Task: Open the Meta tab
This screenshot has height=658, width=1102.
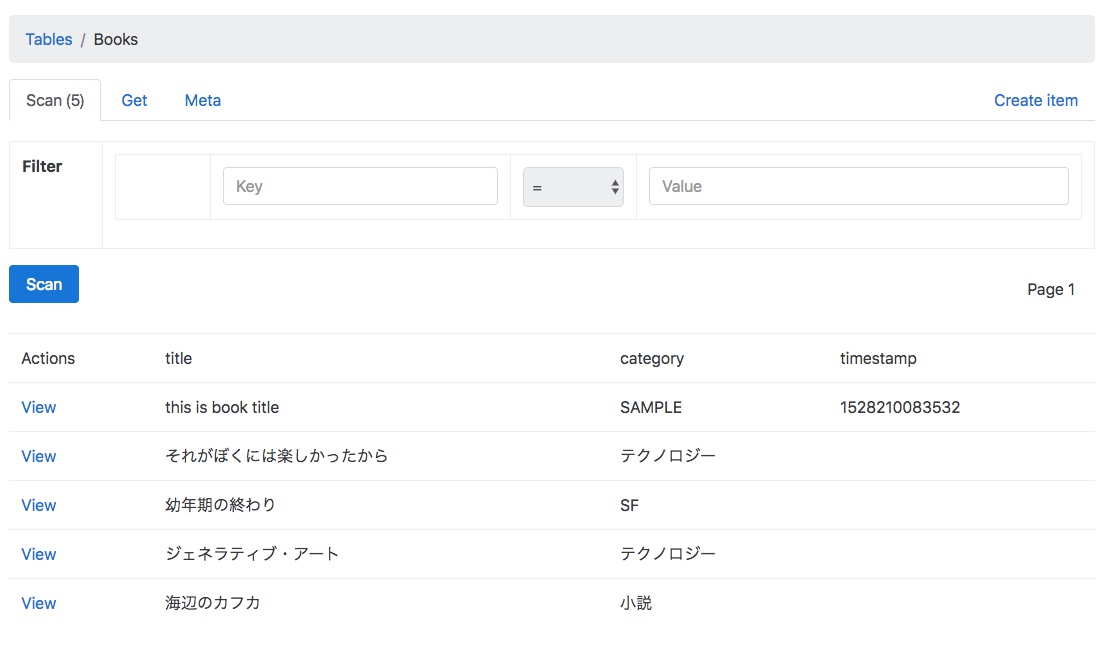Action: pos(203,100)
